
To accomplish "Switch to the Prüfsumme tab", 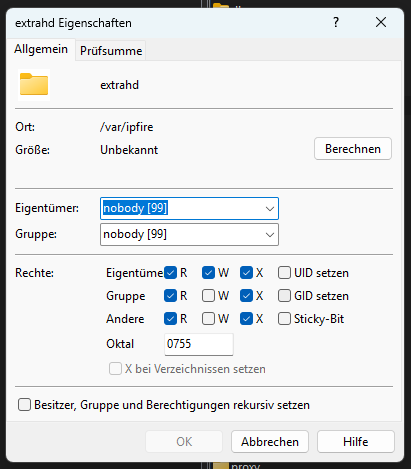I will (x=111, y=51).
